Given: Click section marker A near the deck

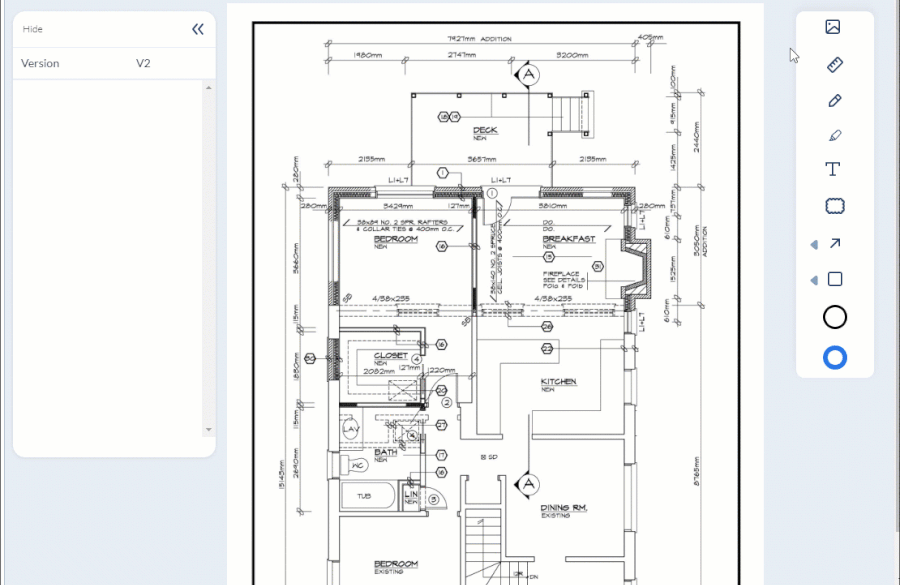Looking at the screenshot, I should [529, 75].
